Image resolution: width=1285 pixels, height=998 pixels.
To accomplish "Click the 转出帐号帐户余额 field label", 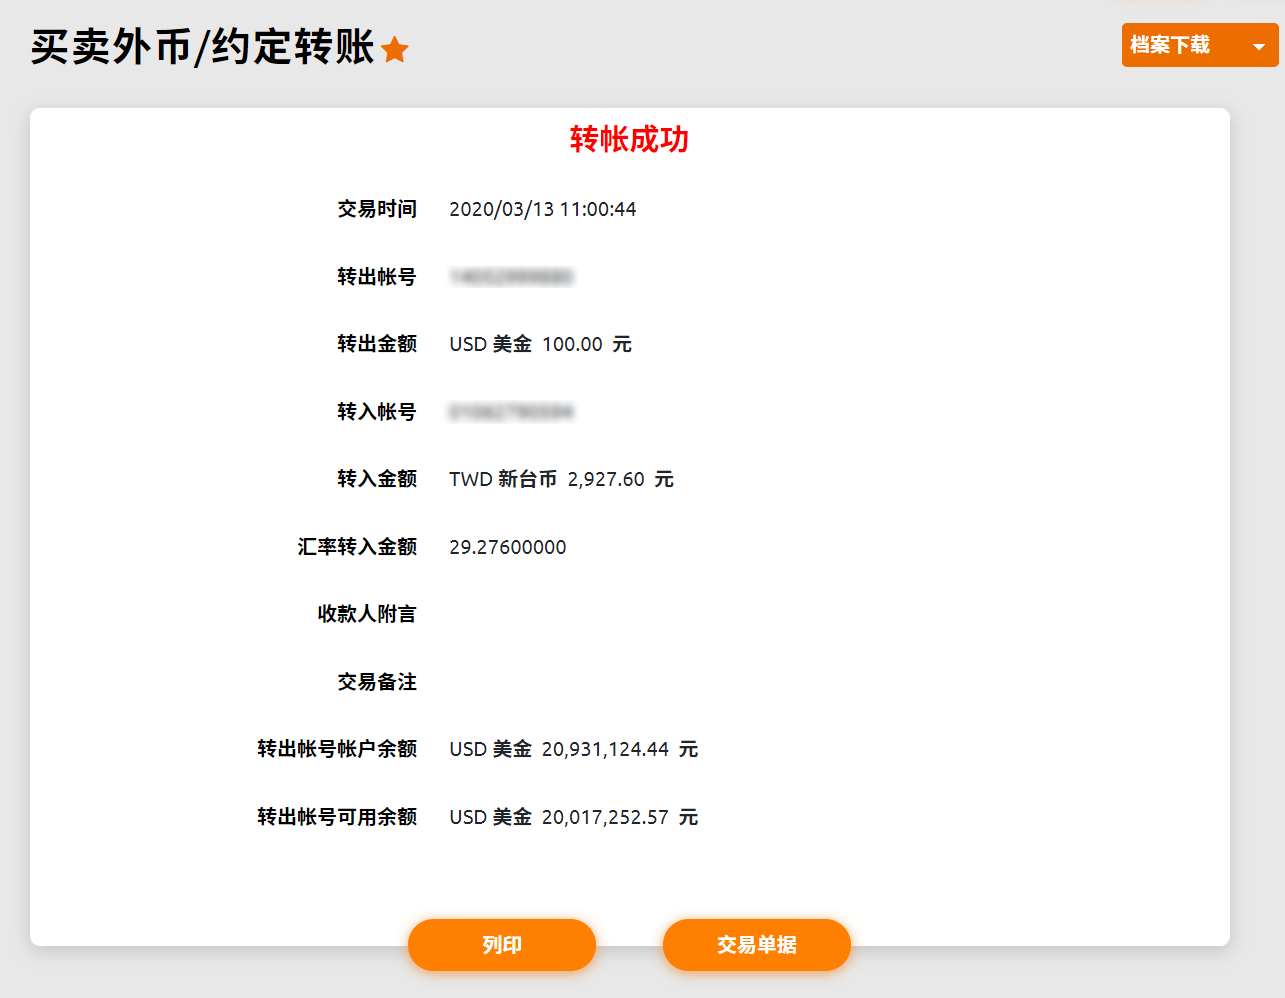I will pos(337,749).
